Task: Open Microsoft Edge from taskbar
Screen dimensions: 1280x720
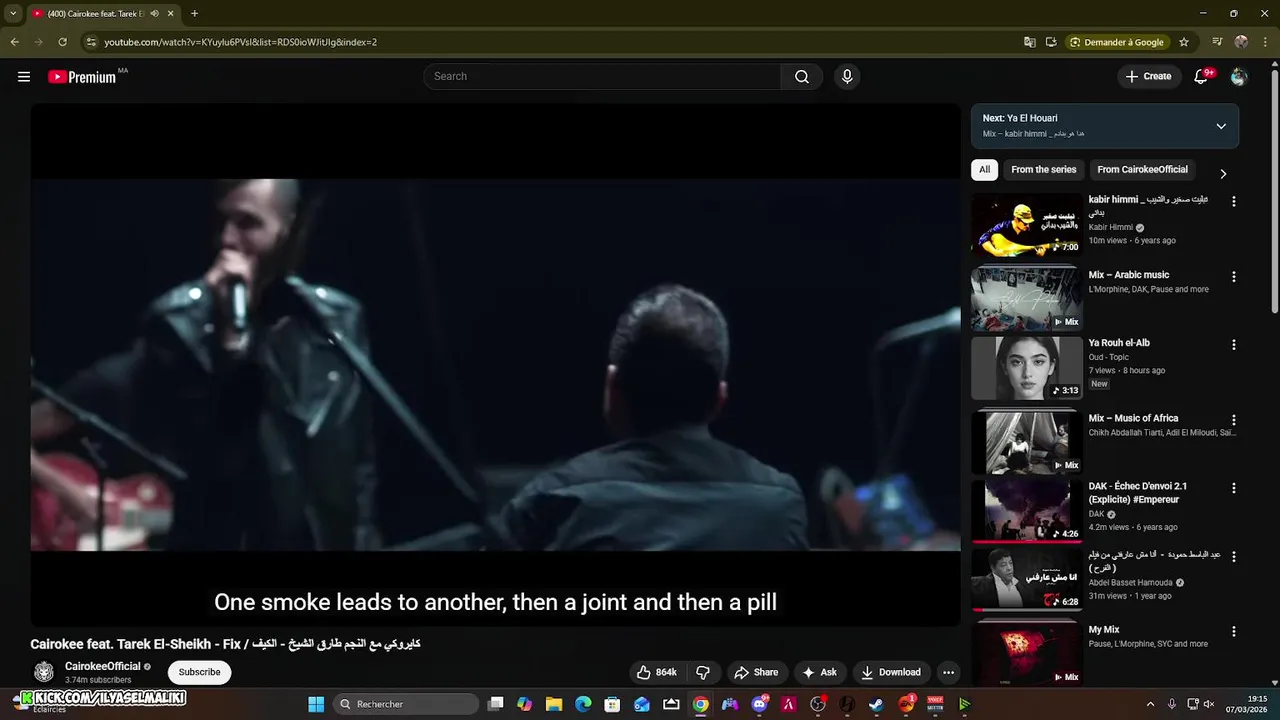Action: point(583,704)
